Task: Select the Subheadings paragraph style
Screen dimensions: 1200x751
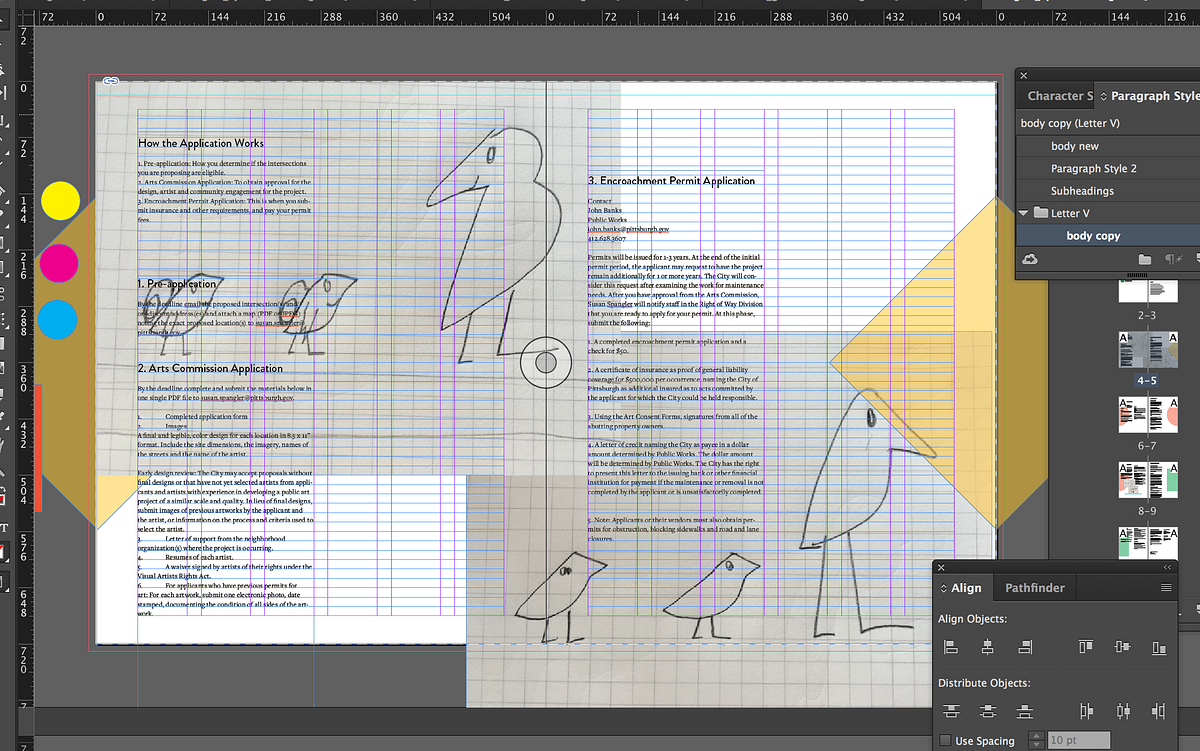Action: pos(1081,191)
